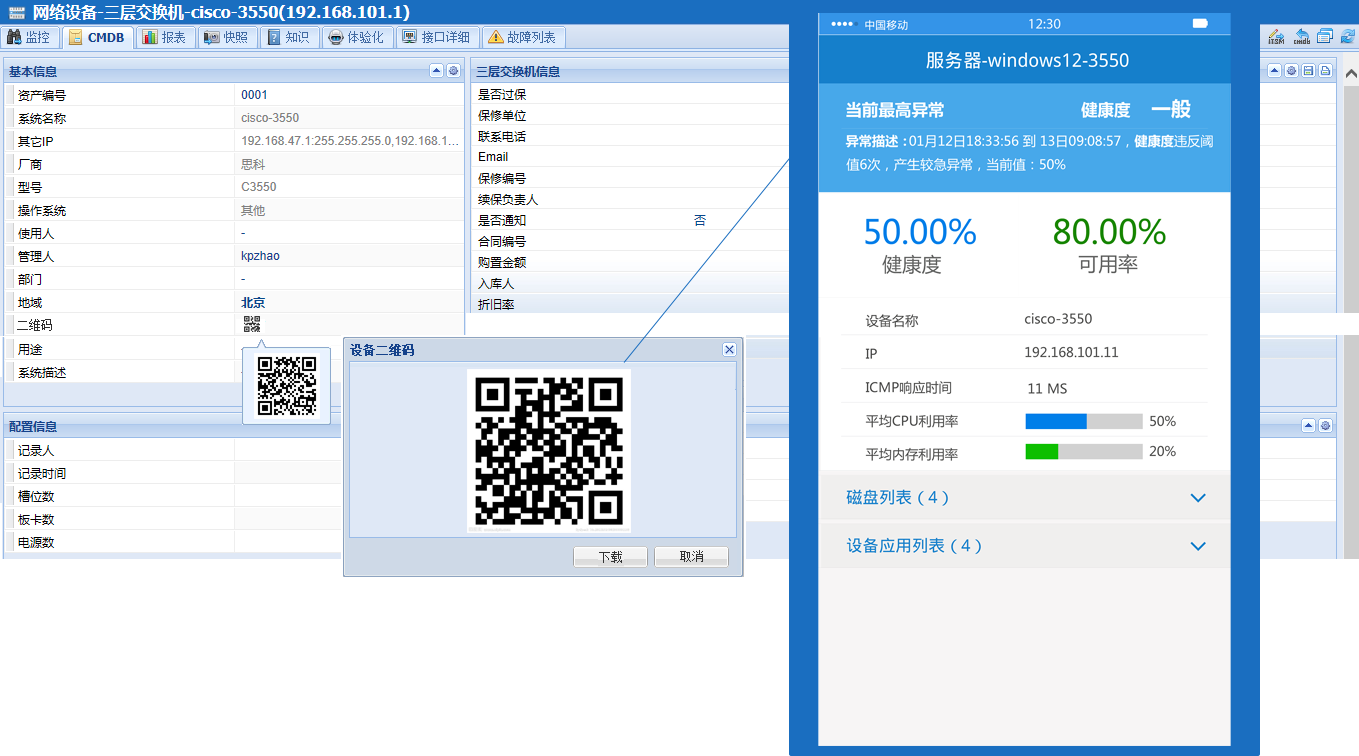Image resolution: width=1359 pixels, height=756 pixels.
Task: Click the 地域 value 北京
Action: [253, 302]
